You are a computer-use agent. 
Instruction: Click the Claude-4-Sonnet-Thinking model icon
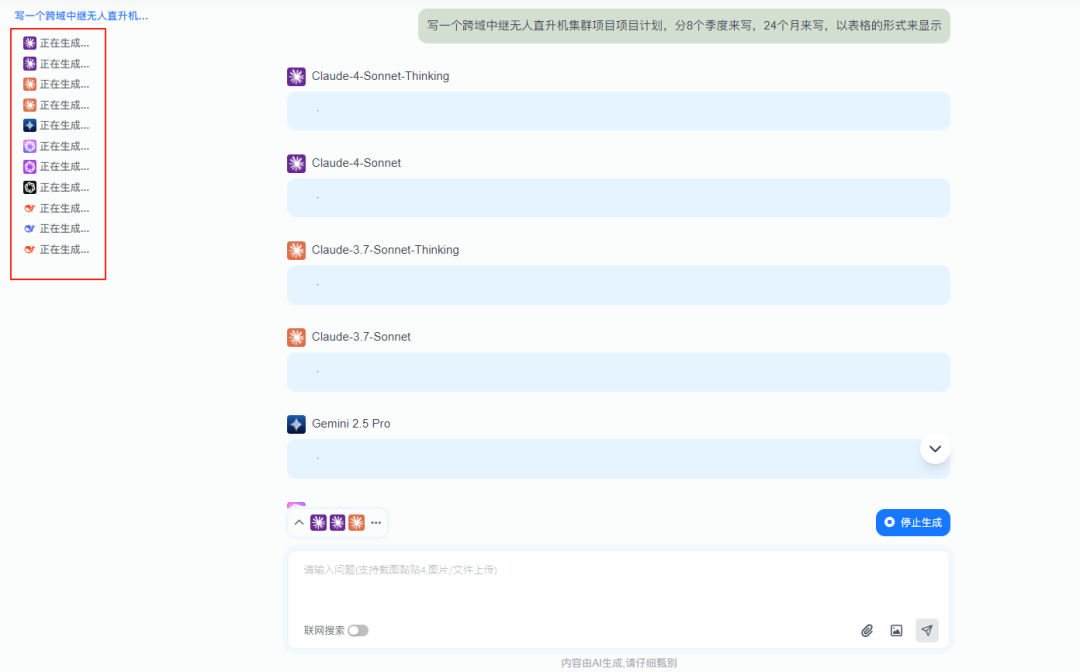[x=296, y=76]
